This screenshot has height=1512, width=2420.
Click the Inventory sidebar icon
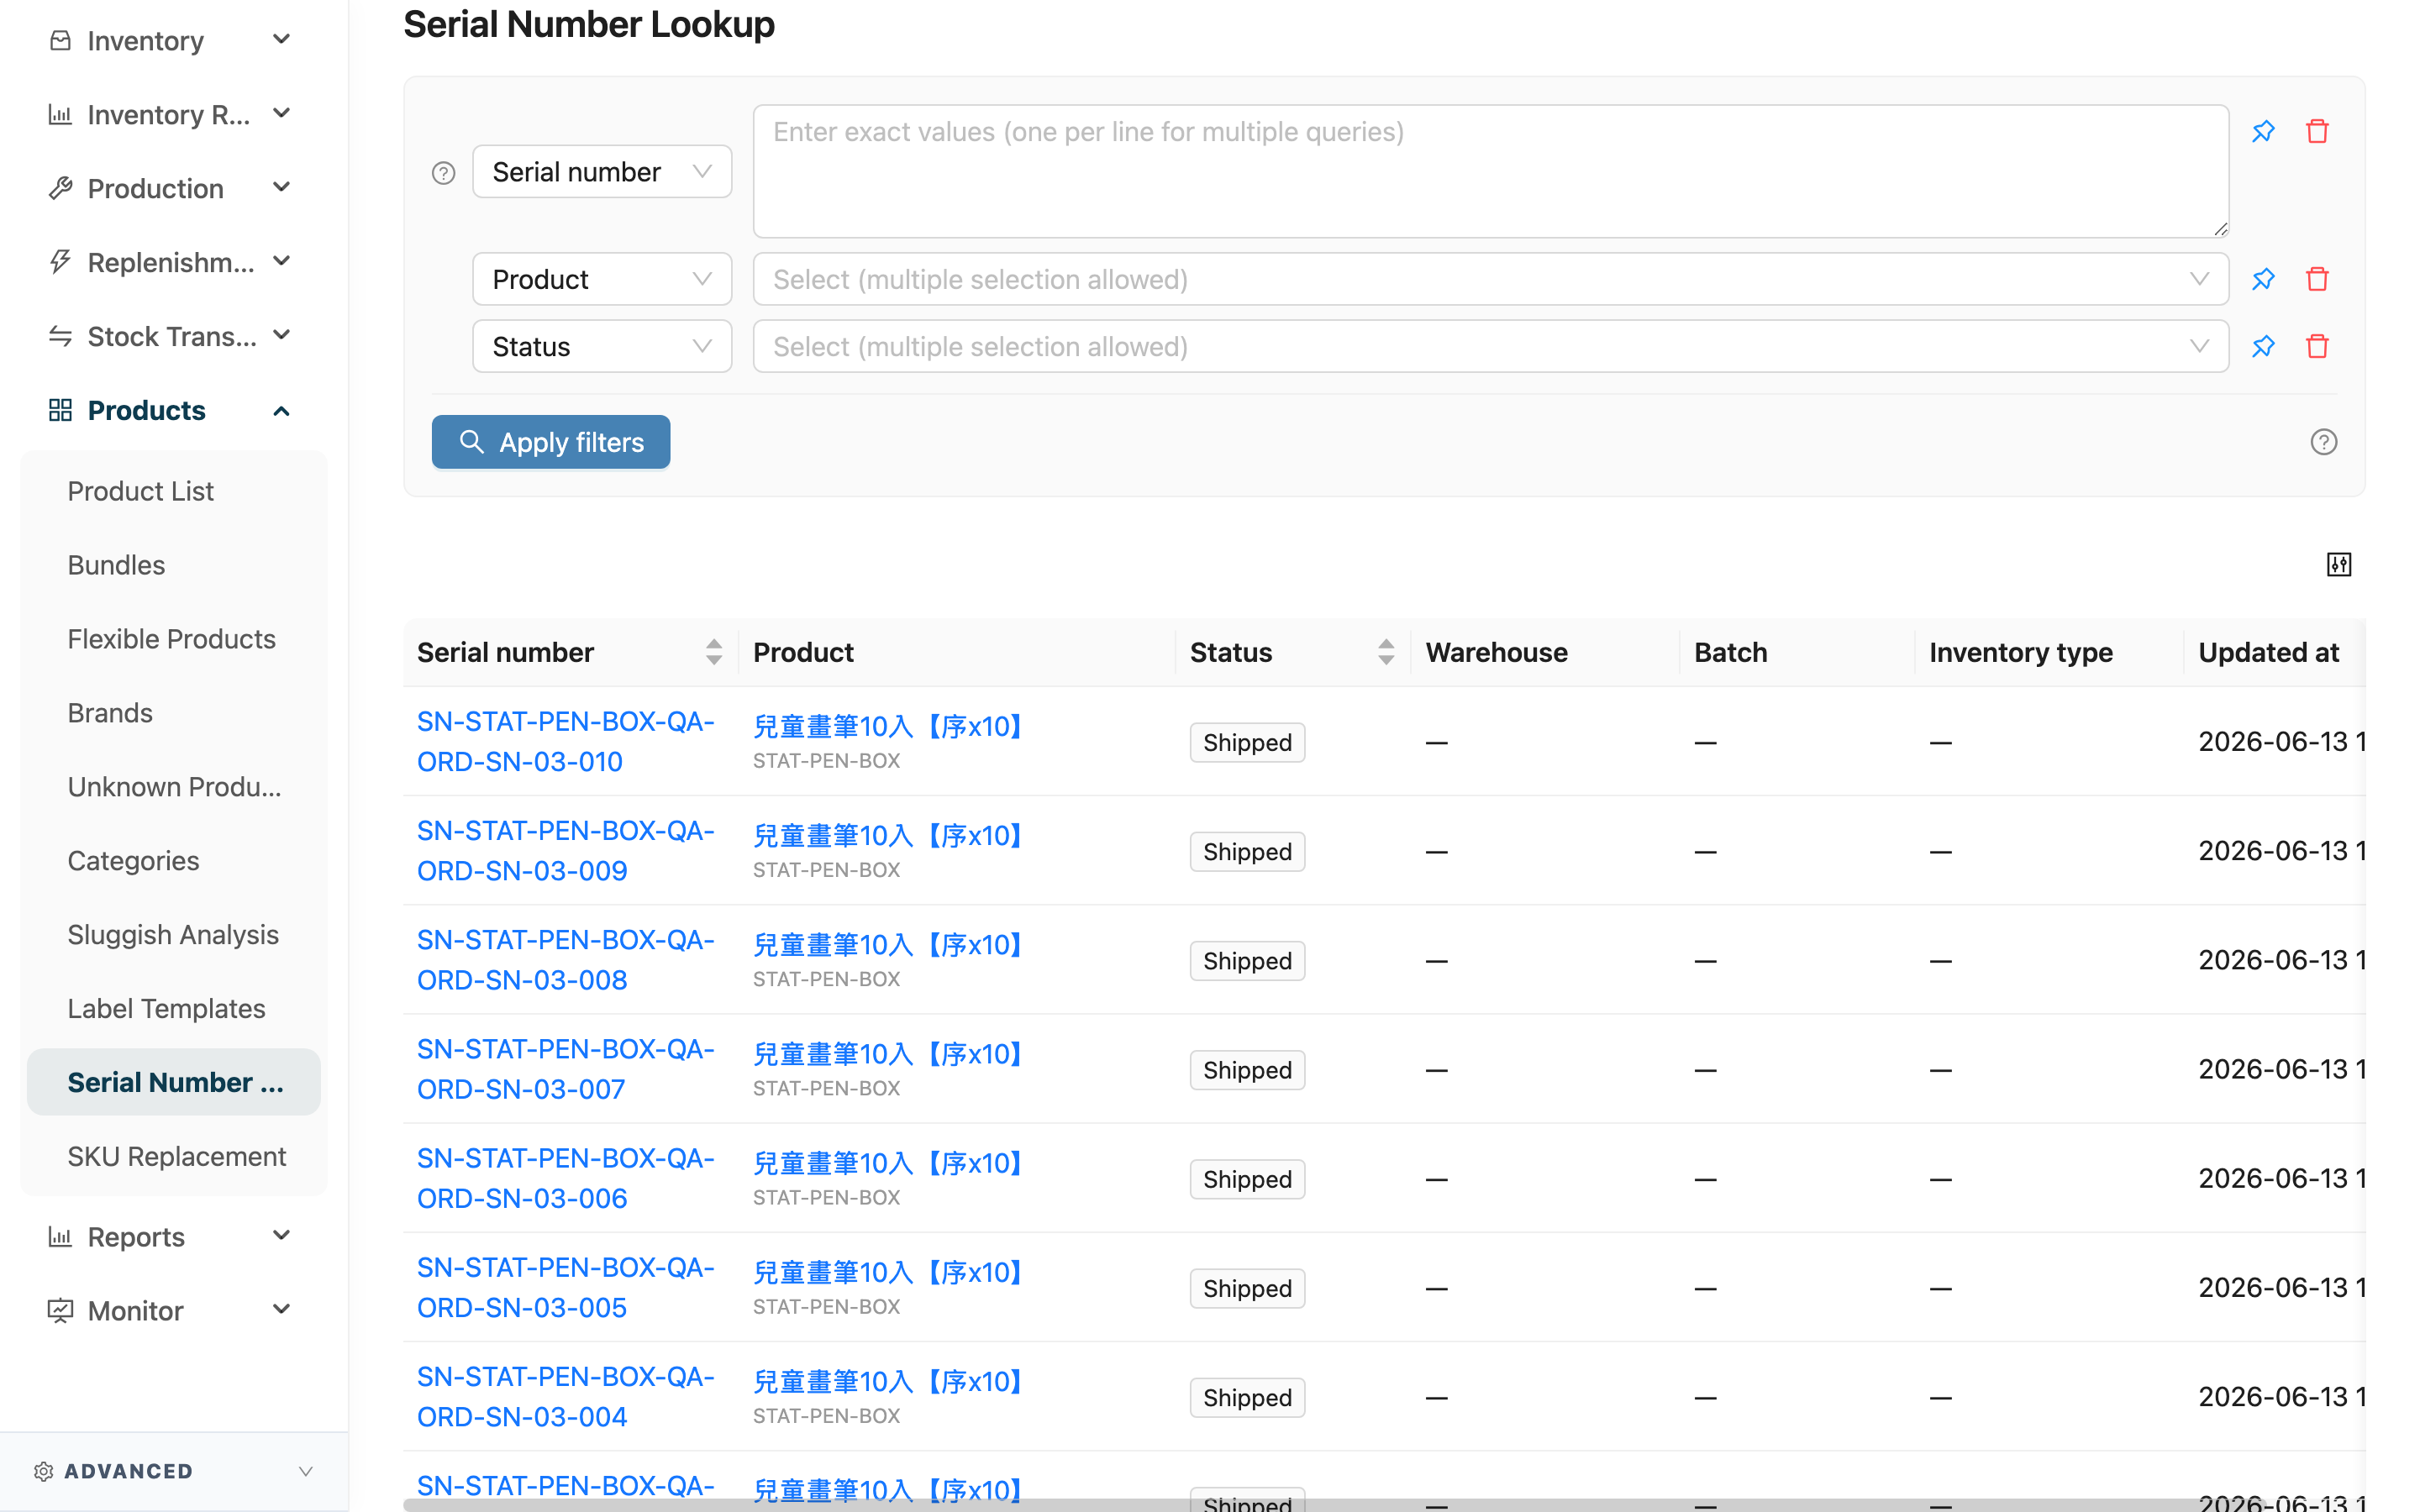pos(60,40)
